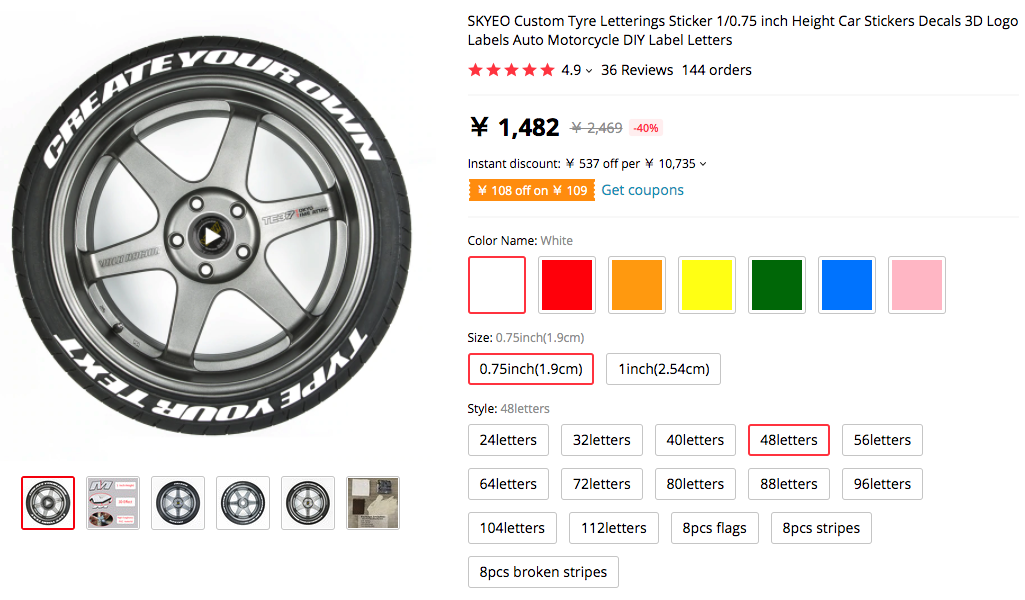Select the 0.75inch(1.9cm) size option
1025x600 pixels.
(530, 369)
